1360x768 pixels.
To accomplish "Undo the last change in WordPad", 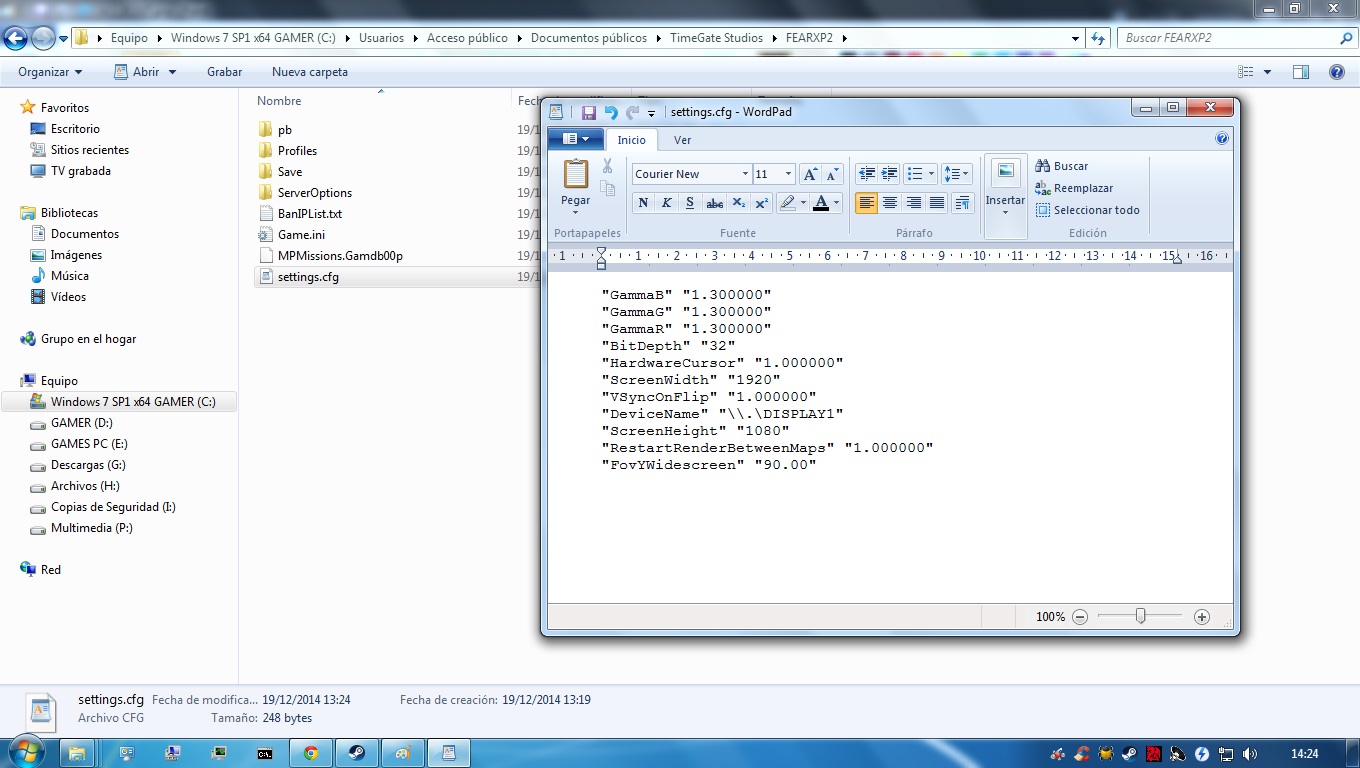I will [x=611, y=112].
